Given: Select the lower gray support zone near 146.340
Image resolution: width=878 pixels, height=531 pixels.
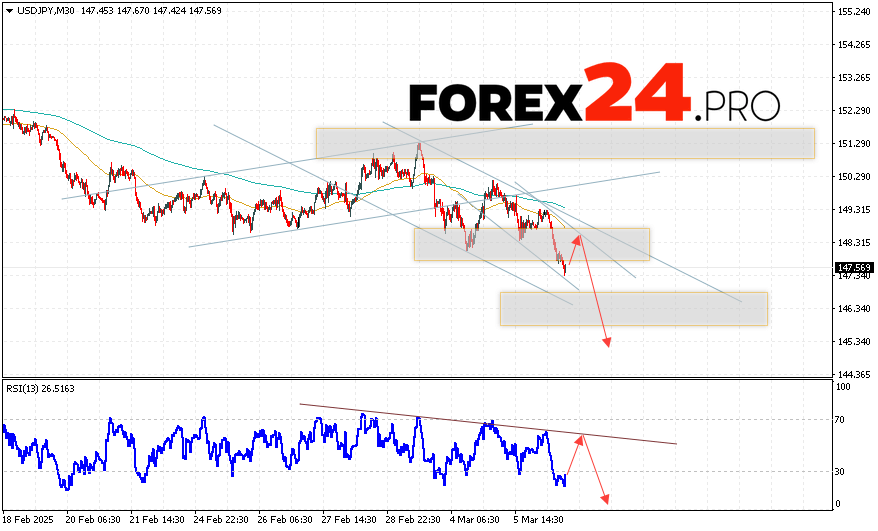Looking at the screenshot, I should click(633, 308).
